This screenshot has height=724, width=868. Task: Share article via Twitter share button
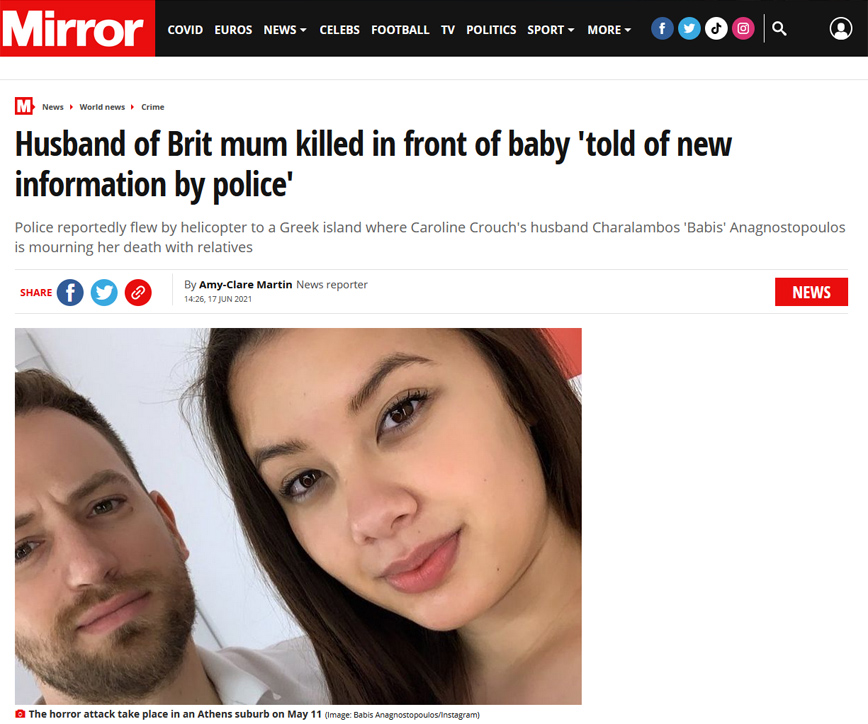(104, 292)
